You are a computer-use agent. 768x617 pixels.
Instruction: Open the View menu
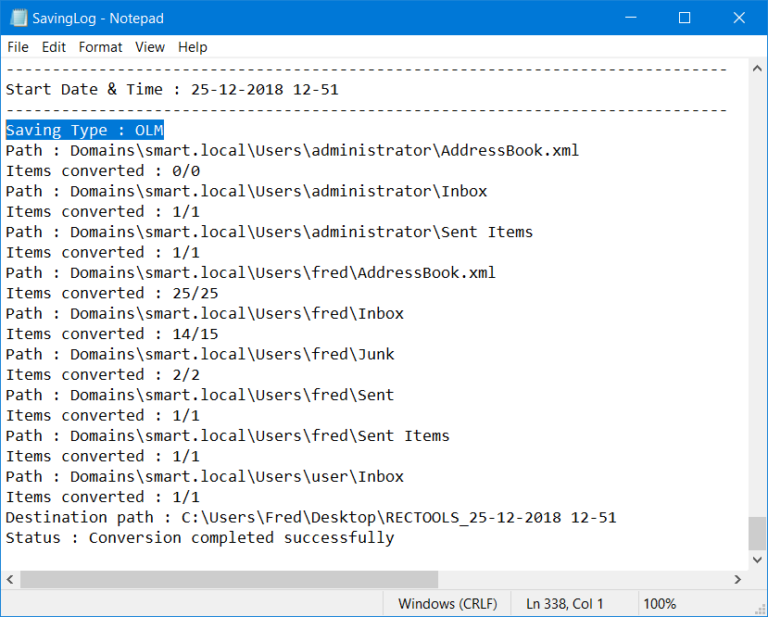point(150,47)
